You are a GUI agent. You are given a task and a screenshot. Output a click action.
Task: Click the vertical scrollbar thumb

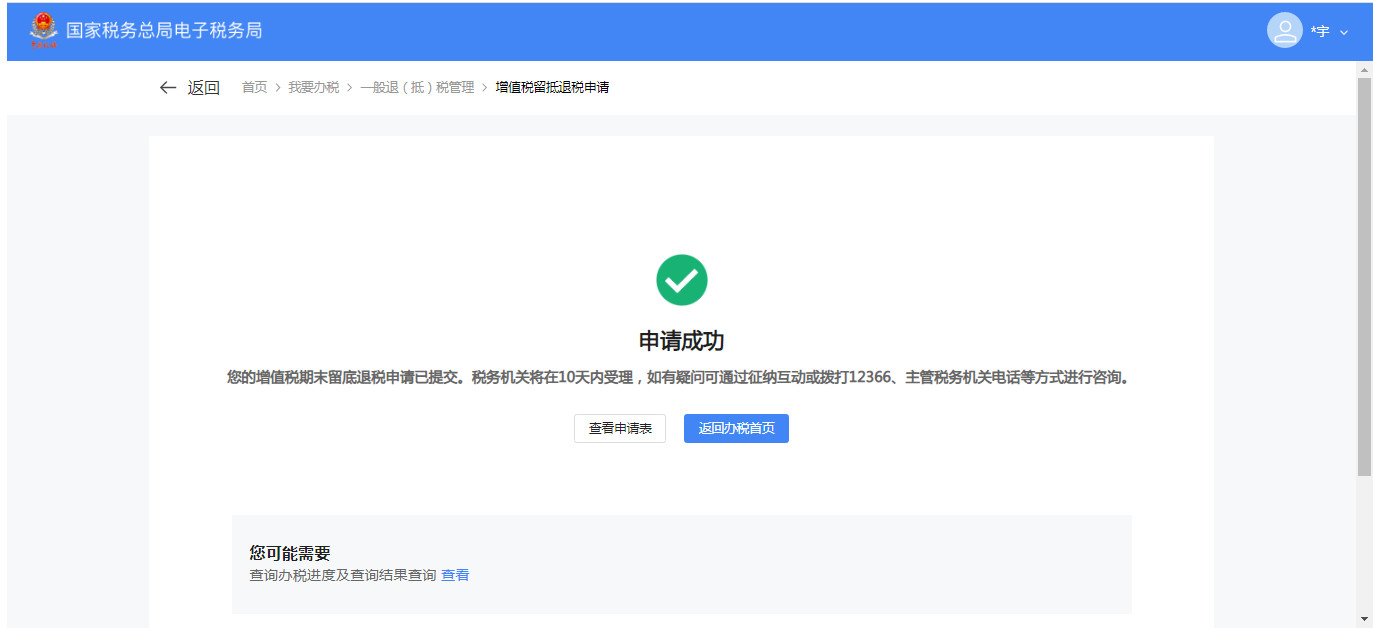click(1364, 275)
